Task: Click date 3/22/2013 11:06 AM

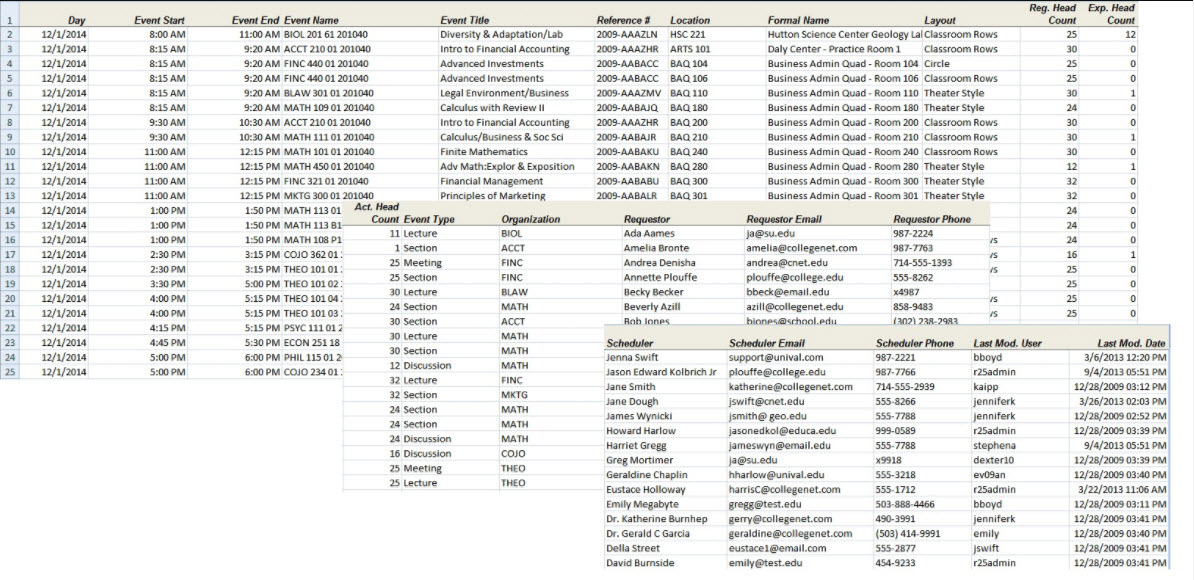Action: pos(1122,489)
